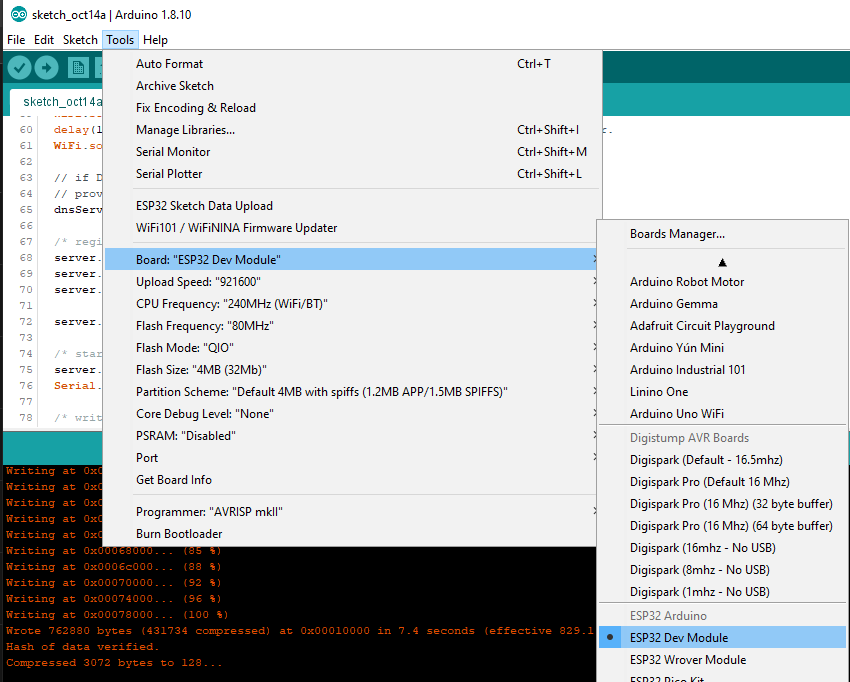Click console line showing (100 %)

coord(117,615)
